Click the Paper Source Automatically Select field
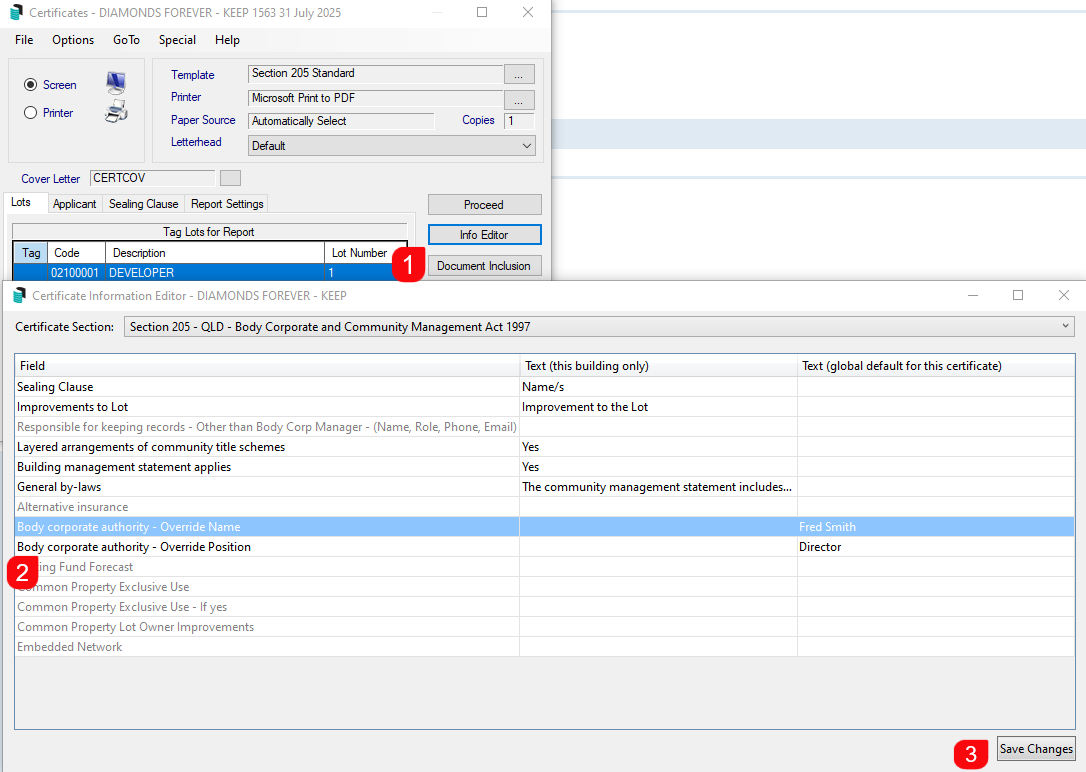The width and height of the screenshot is (1086, 772). coord(341,120)
